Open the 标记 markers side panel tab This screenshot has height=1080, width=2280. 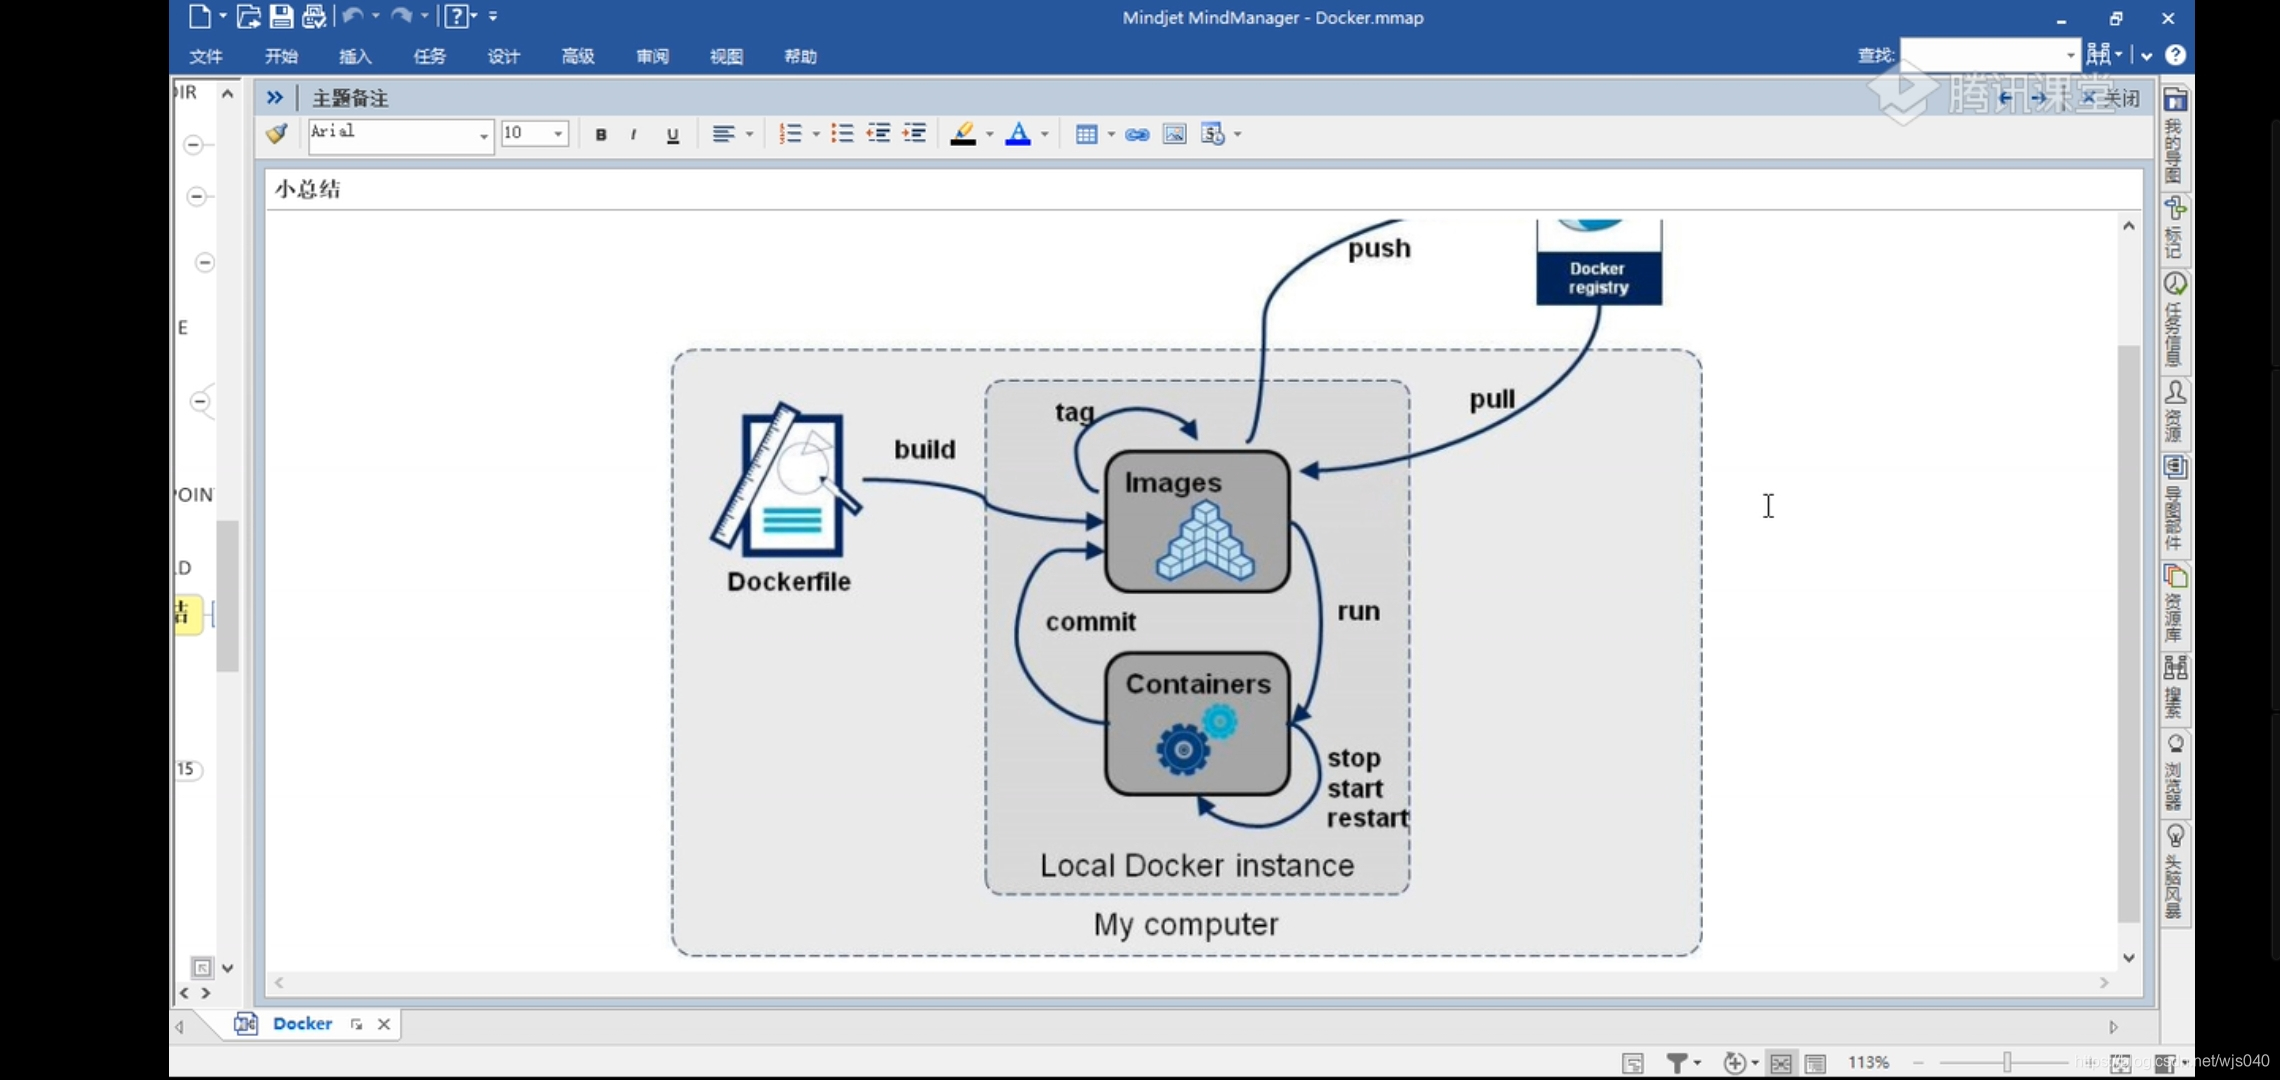tap(2174, 228)
